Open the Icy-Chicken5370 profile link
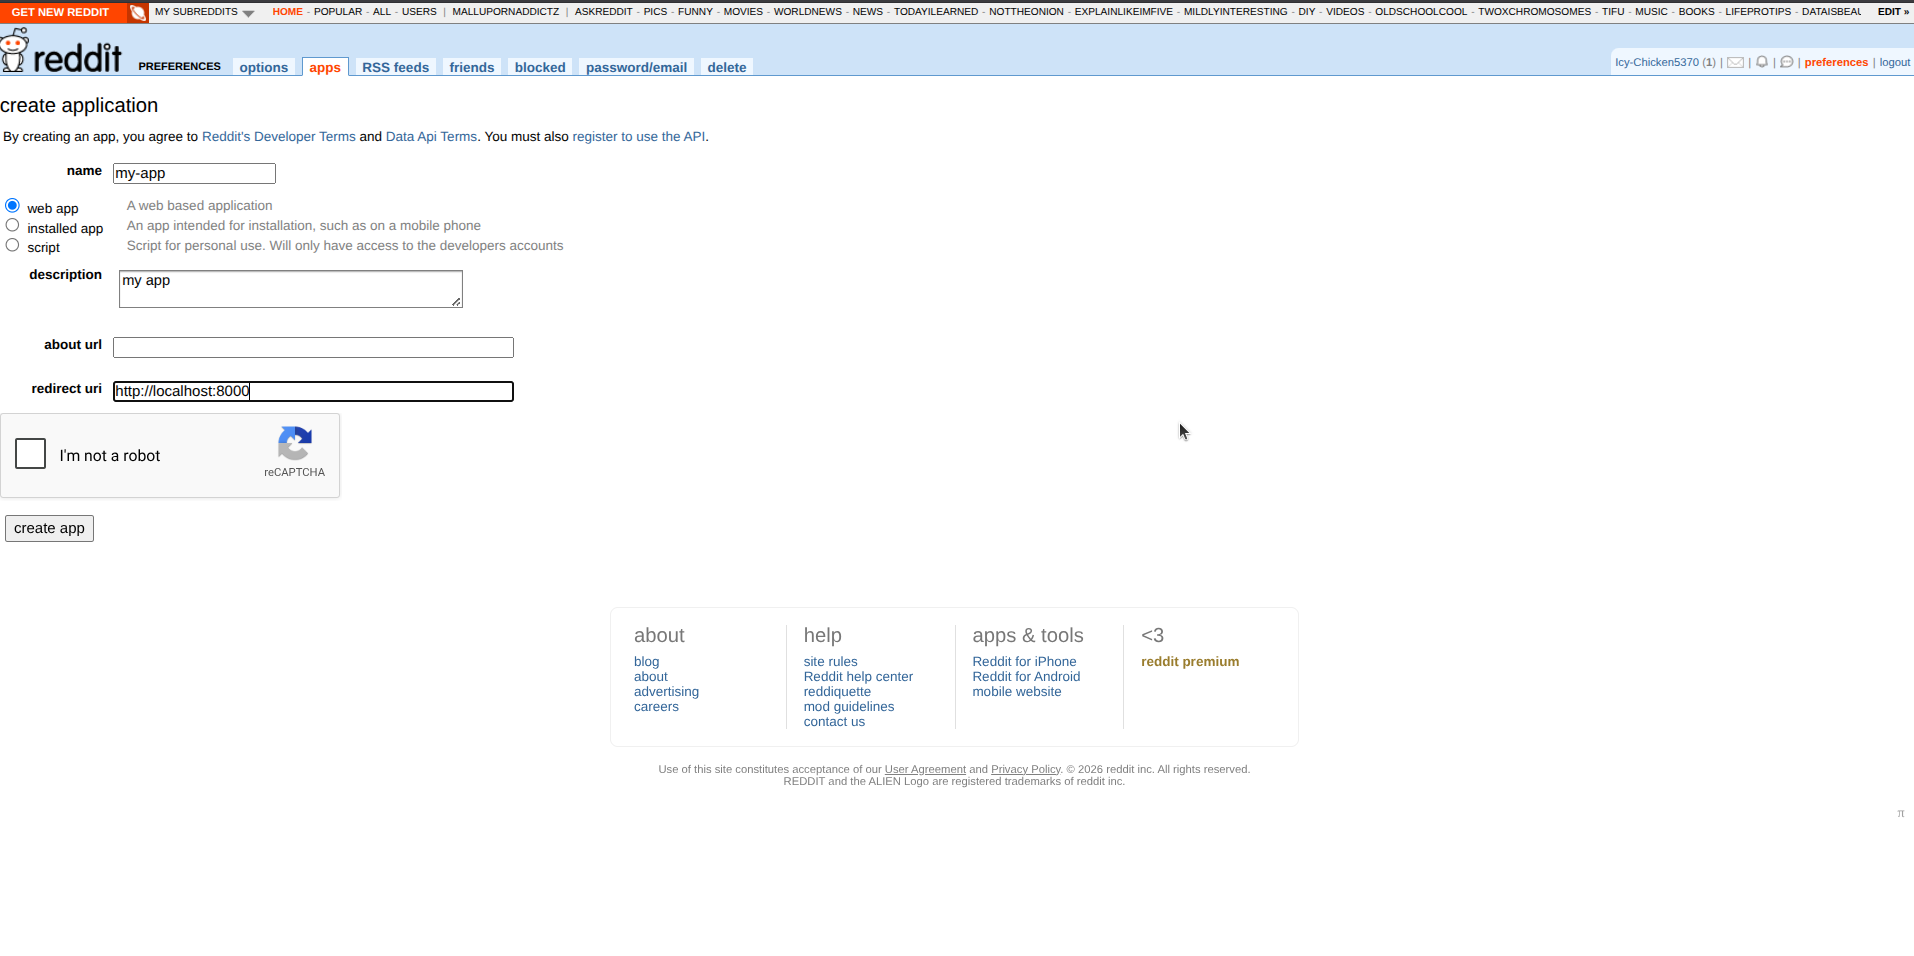This screenshot has height=956, width=1914. point(1657,62)
